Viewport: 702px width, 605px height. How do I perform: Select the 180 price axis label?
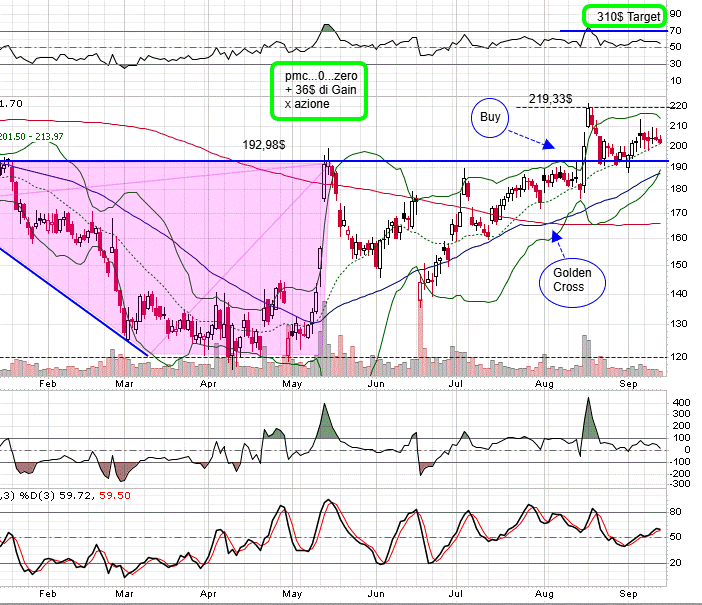pos(678,189)
